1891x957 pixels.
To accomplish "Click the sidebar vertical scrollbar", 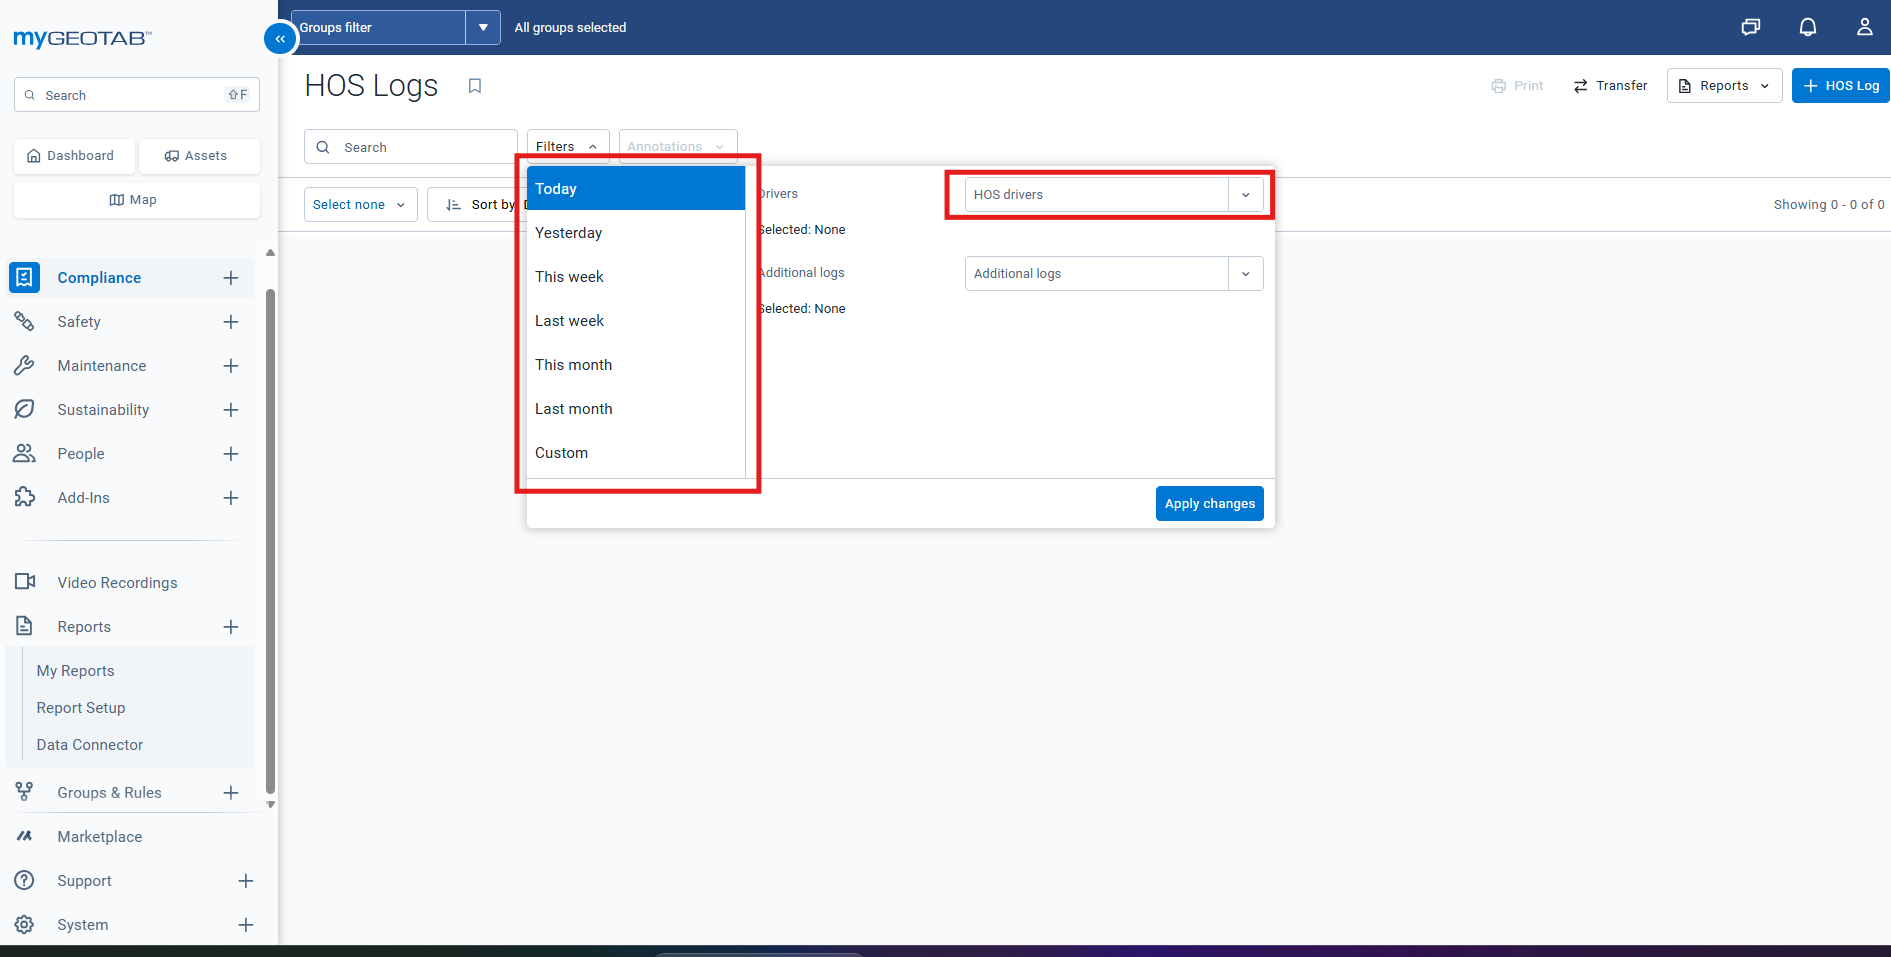I will (x=270, y=540).
